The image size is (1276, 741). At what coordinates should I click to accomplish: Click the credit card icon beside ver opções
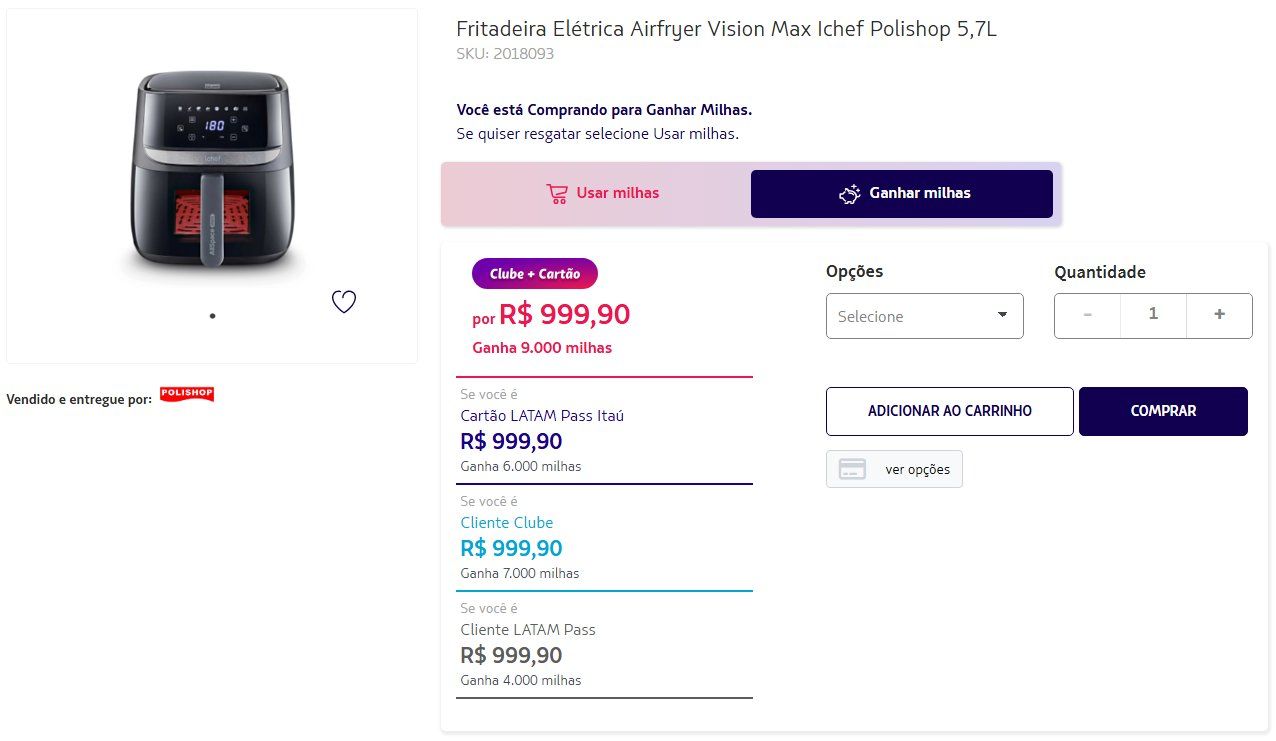852,469
